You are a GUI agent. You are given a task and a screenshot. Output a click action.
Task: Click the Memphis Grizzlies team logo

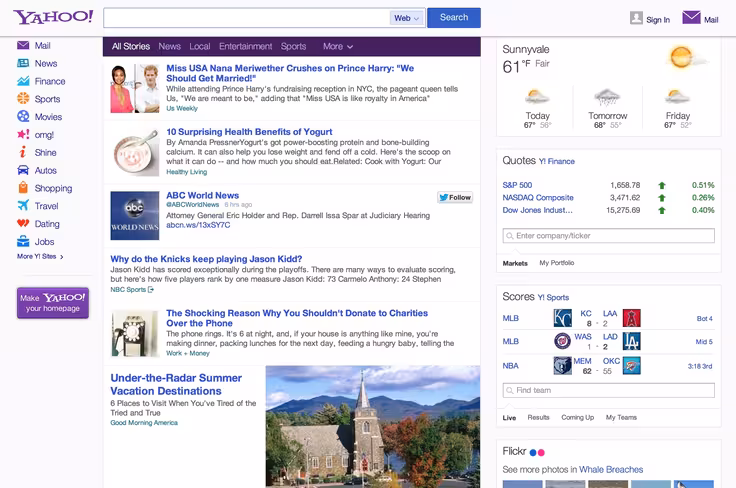tap(562, 366)
